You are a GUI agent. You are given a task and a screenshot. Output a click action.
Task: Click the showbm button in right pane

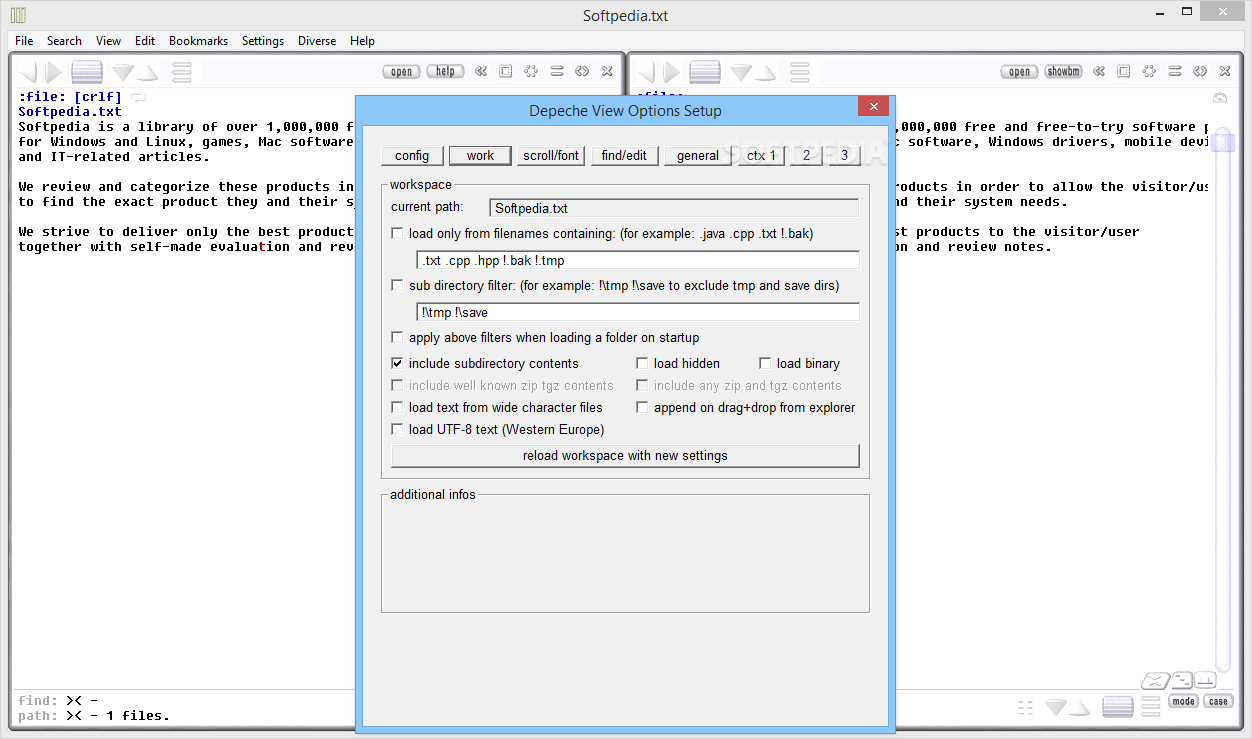[x=1063, y=71]
